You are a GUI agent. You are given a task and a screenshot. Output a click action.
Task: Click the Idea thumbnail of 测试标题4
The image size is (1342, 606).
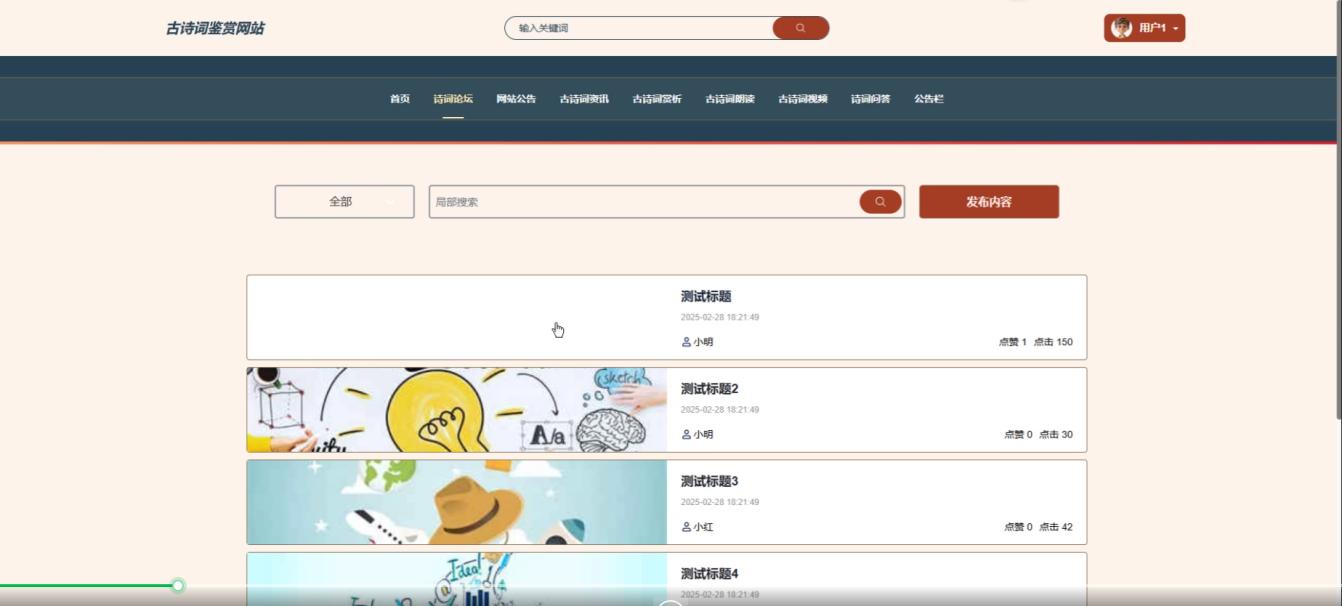[457, 579]
